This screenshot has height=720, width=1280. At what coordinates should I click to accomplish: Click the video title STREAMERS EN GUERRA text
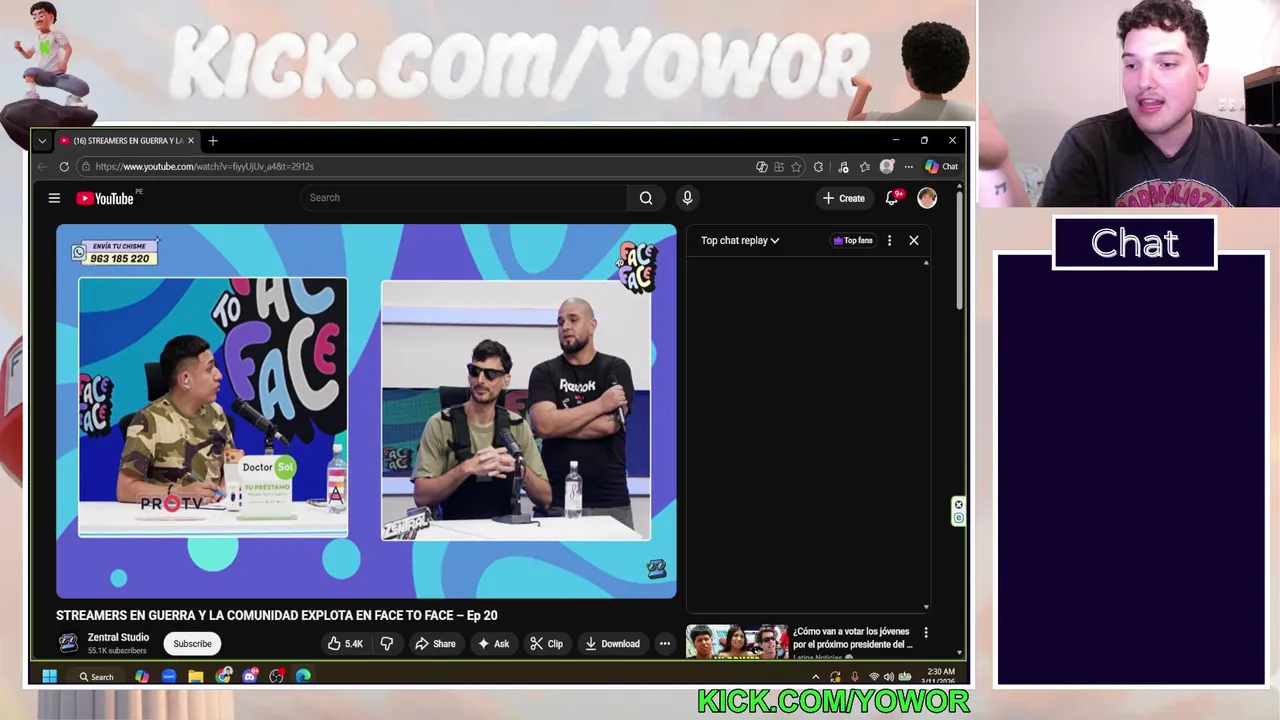[x=277, y=616]
